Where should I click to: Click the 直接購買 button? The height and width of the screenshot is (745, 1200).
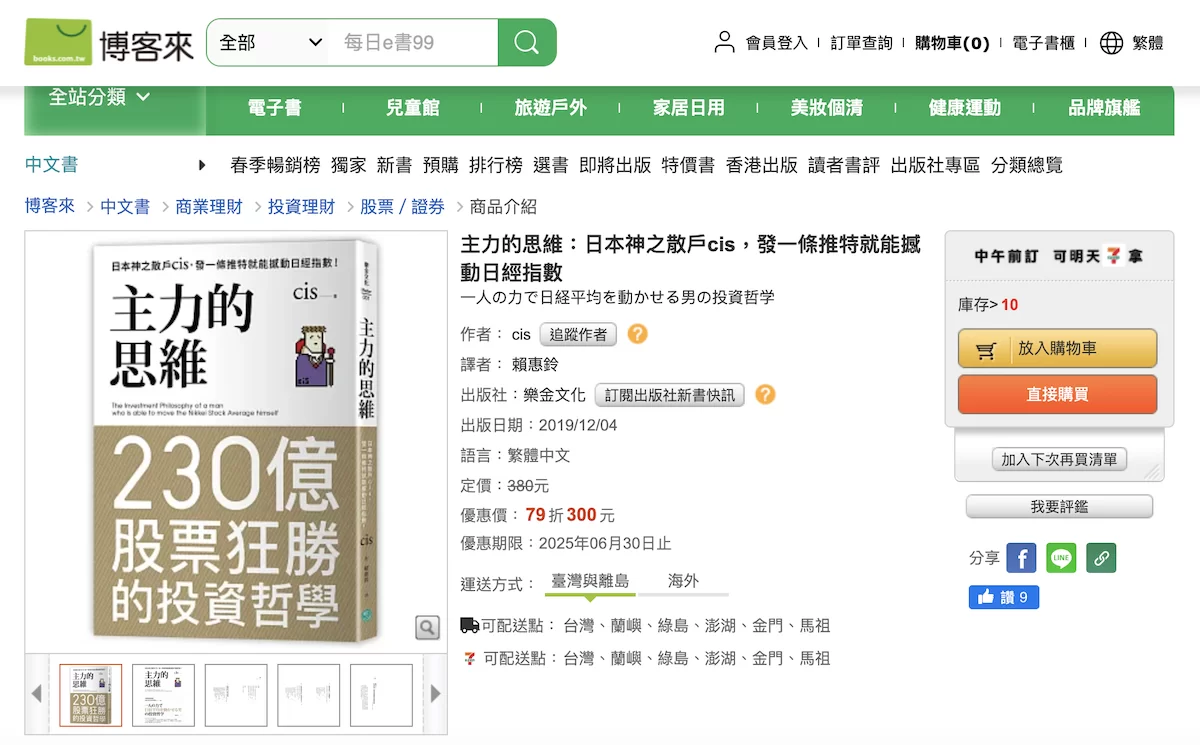pyautogui.click(x=1057, y=394)
